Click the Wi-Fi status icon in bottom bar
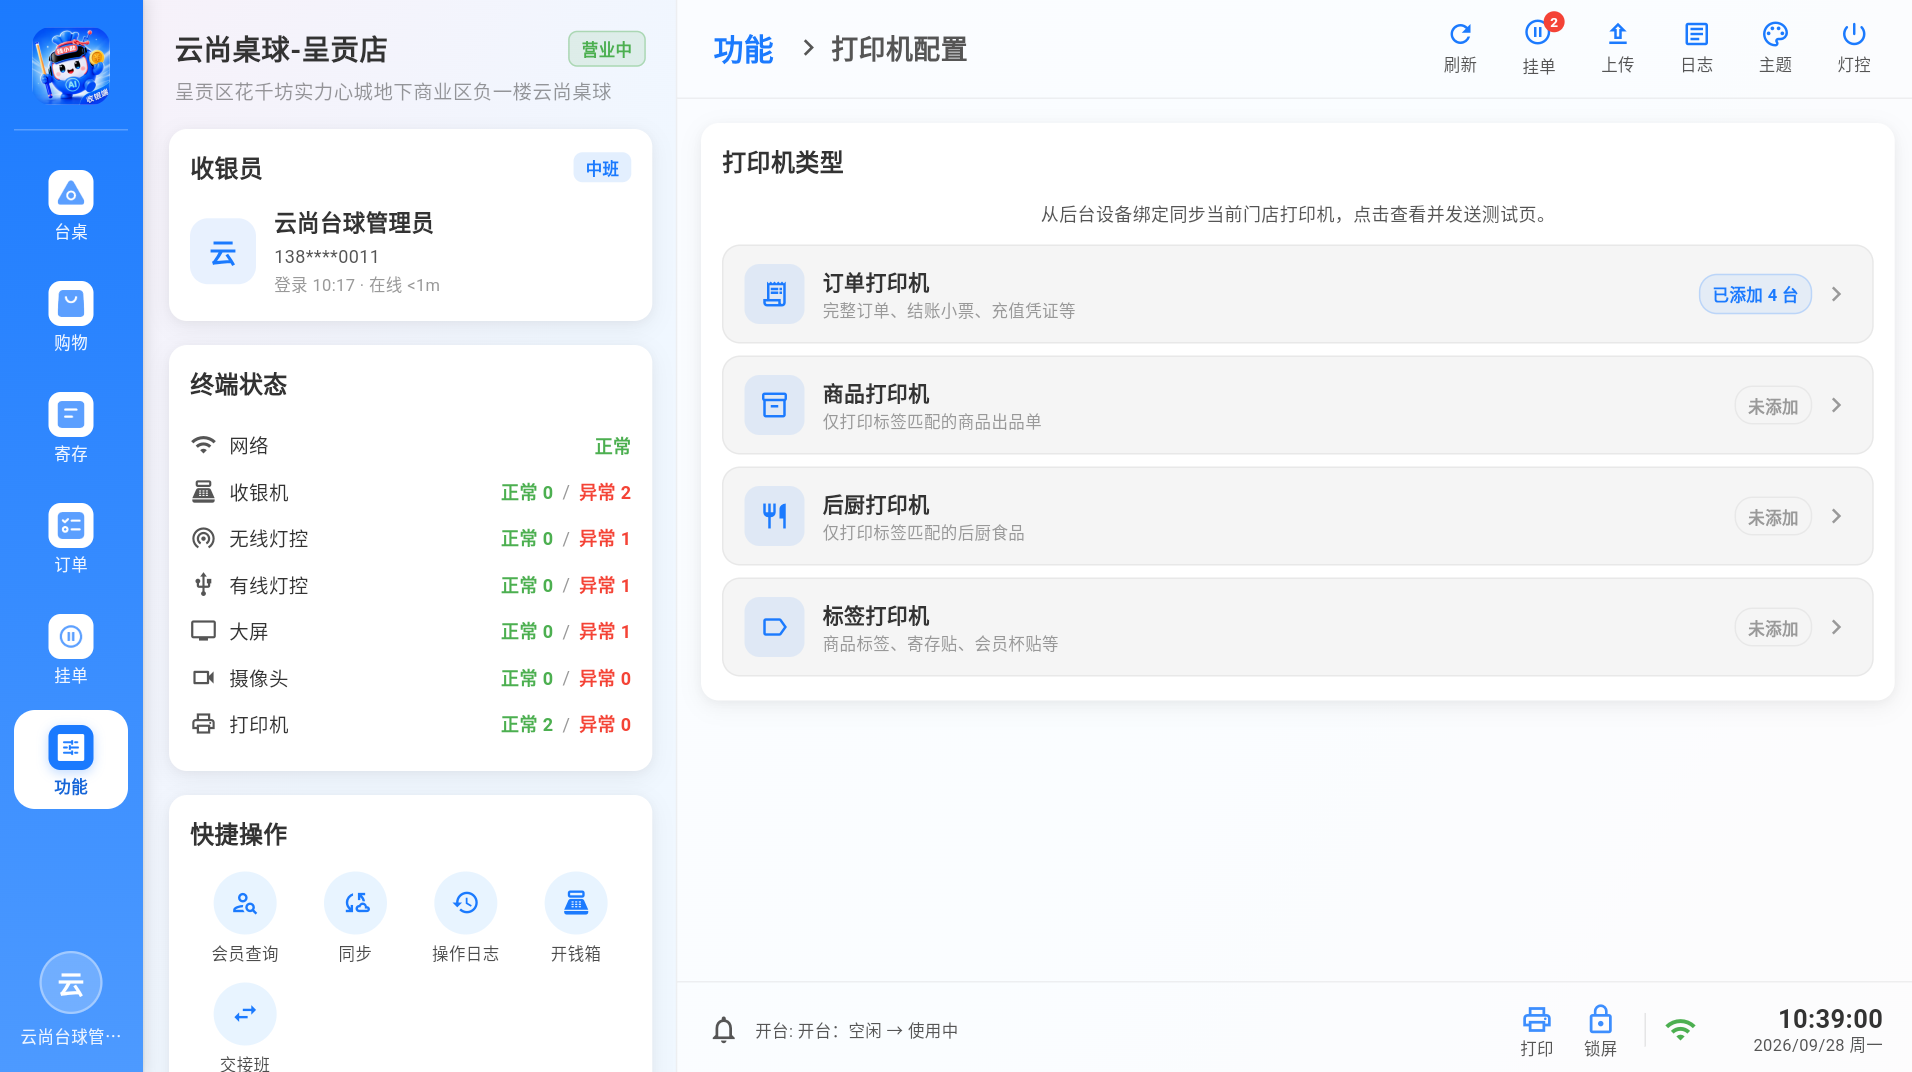Image resolution: width=1912 pixels, height=1072 pixels. point(1680,1029)
